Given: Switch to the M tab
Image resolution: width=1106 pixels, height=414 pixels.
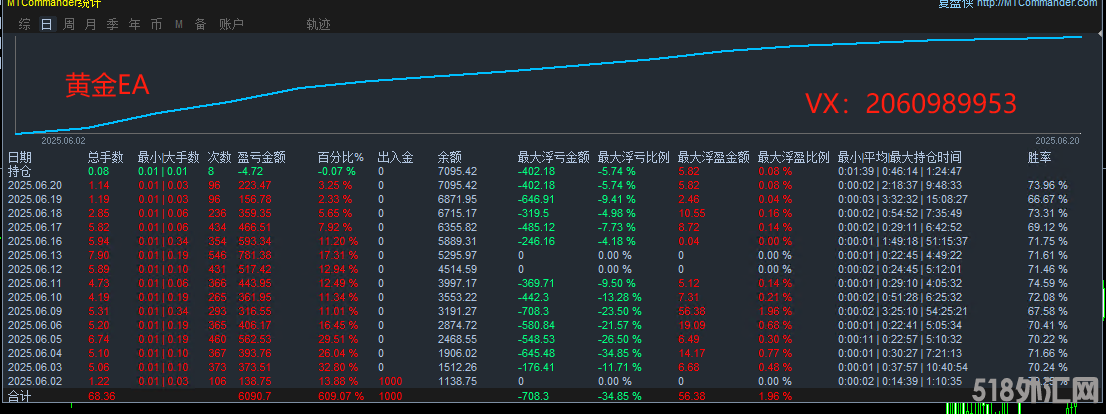Looking at the screenshot, I should [x=178, y=25].
